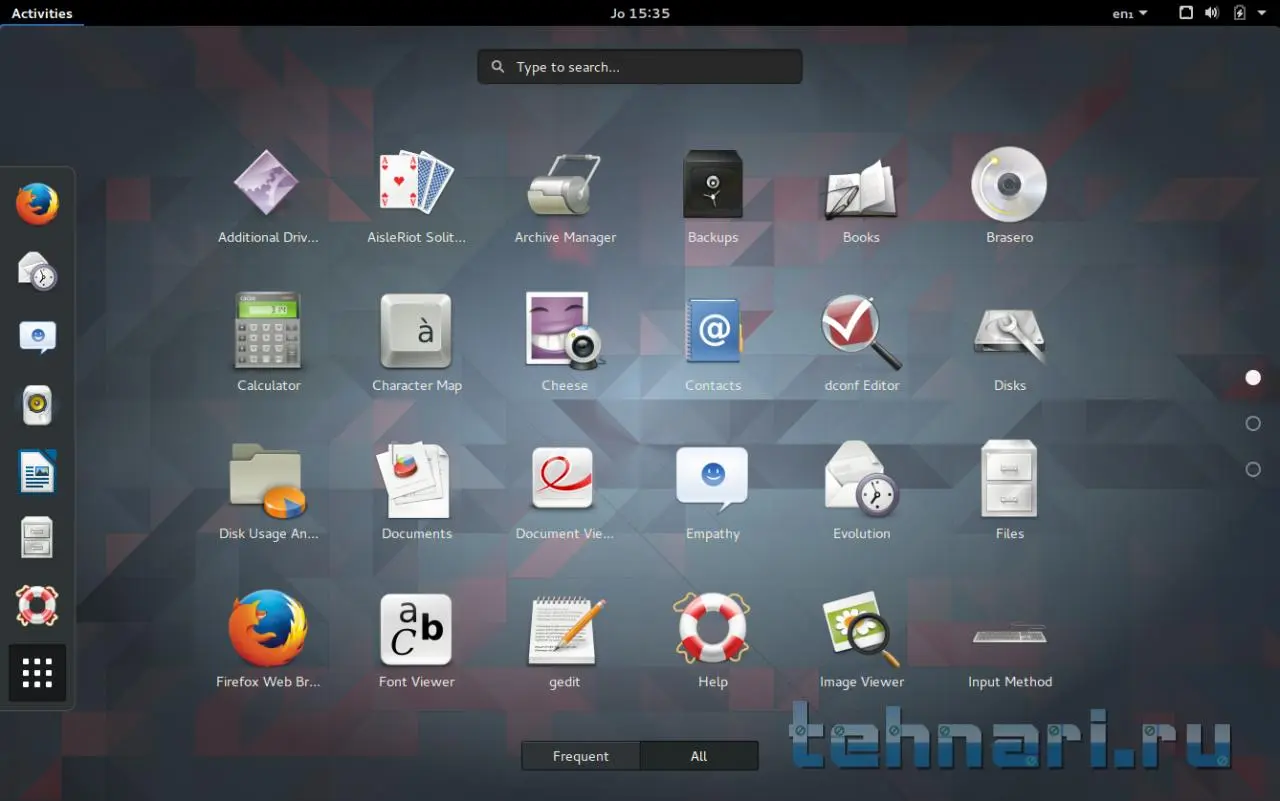Launch Empathy chat from the dock
1280x801 pixels.
[x=37, y=338]
